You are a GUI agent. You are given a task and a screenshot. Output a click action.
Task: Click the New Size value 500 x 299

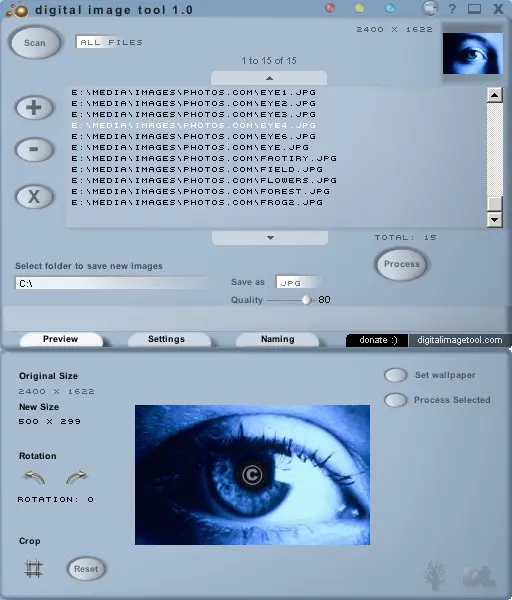(x=50, y=422)
